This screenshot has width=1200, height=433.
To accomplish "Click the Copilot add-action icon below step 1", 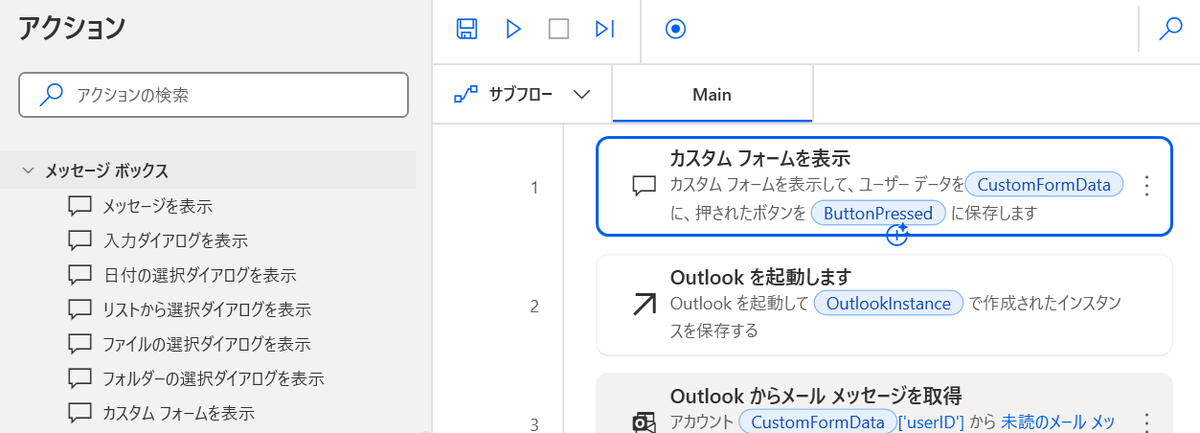I will (x=897, y=235).
